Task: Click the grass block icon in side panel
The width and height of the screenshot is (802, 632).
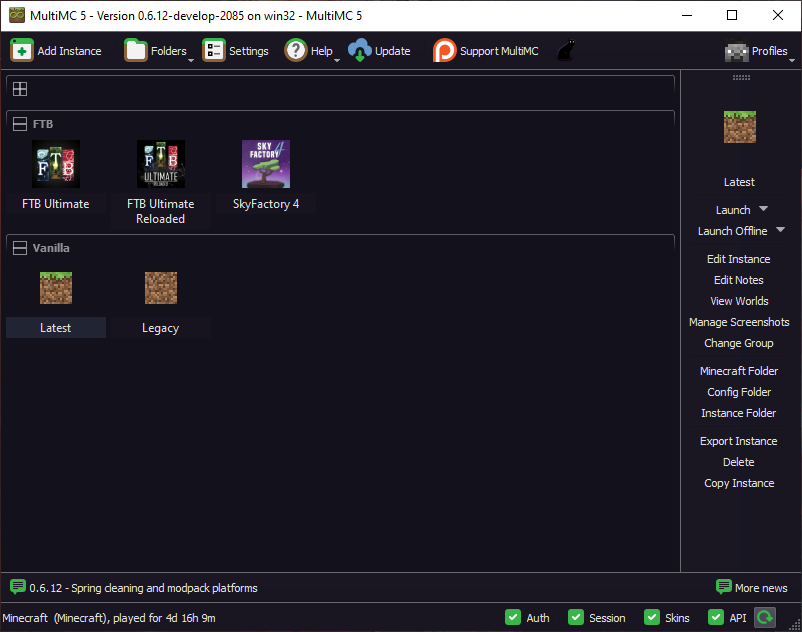Action: (740, 127)
